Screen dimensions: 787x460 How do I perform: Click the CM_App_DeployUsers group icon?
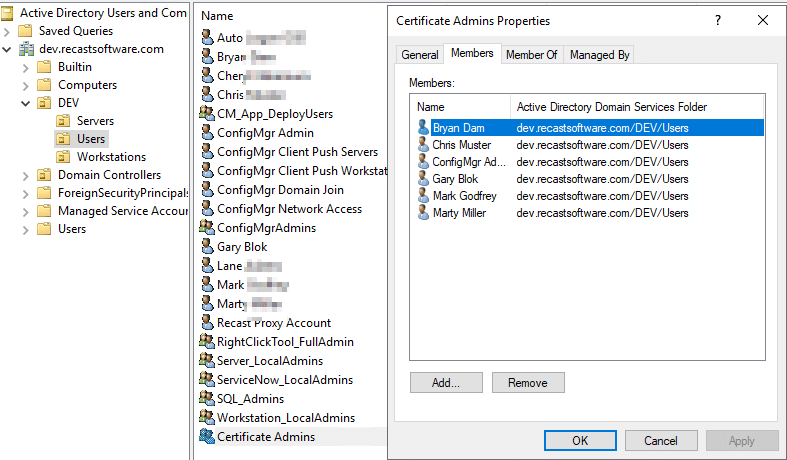click(207, 114)
